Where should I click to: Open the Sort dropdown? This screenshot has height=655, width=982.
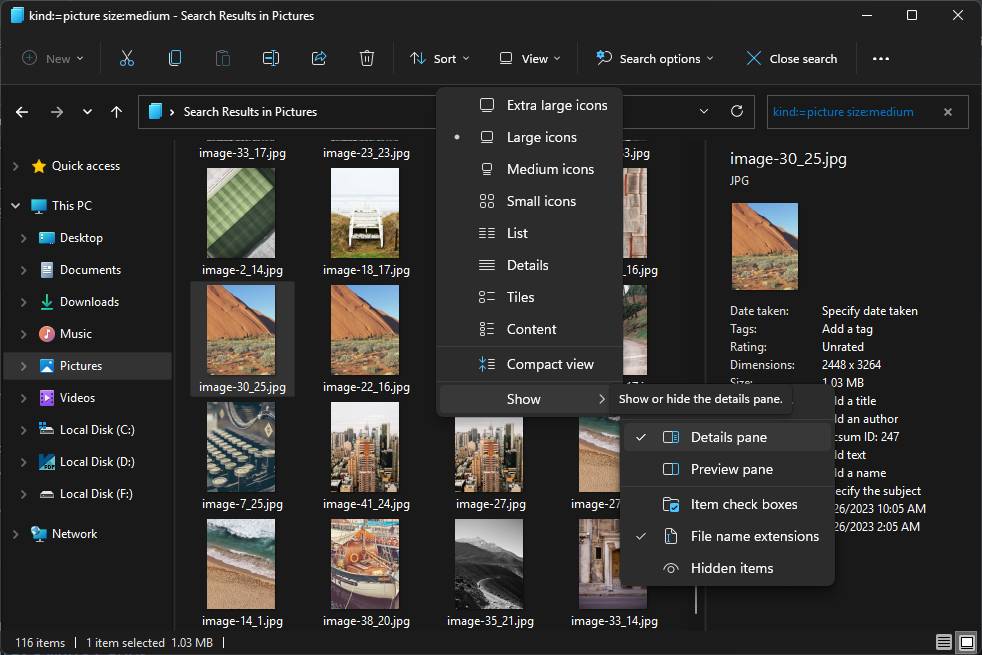(440, 58)
